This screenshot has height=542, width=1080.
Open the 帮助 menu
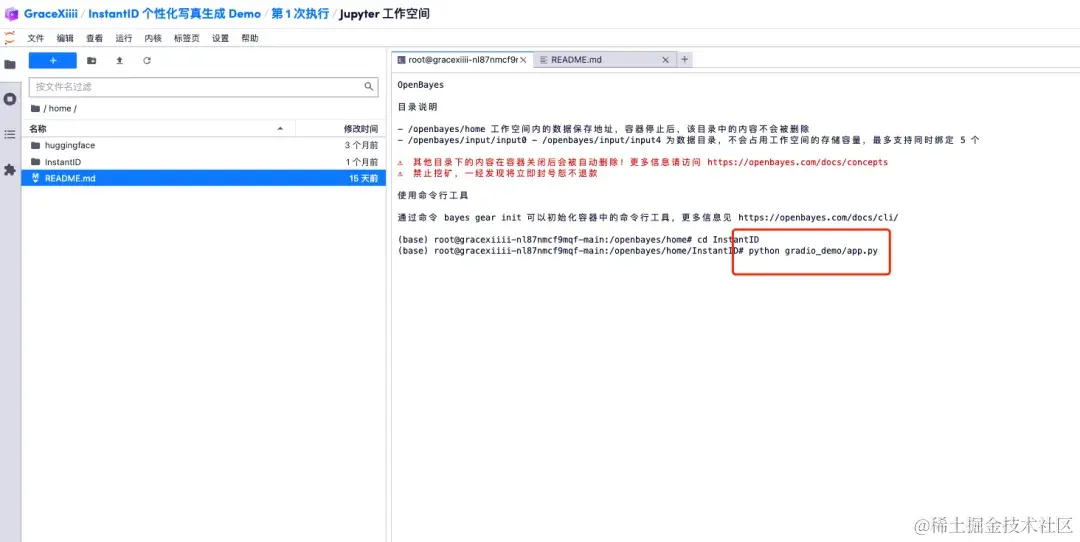pyautogui.click(x=250, y=39)
